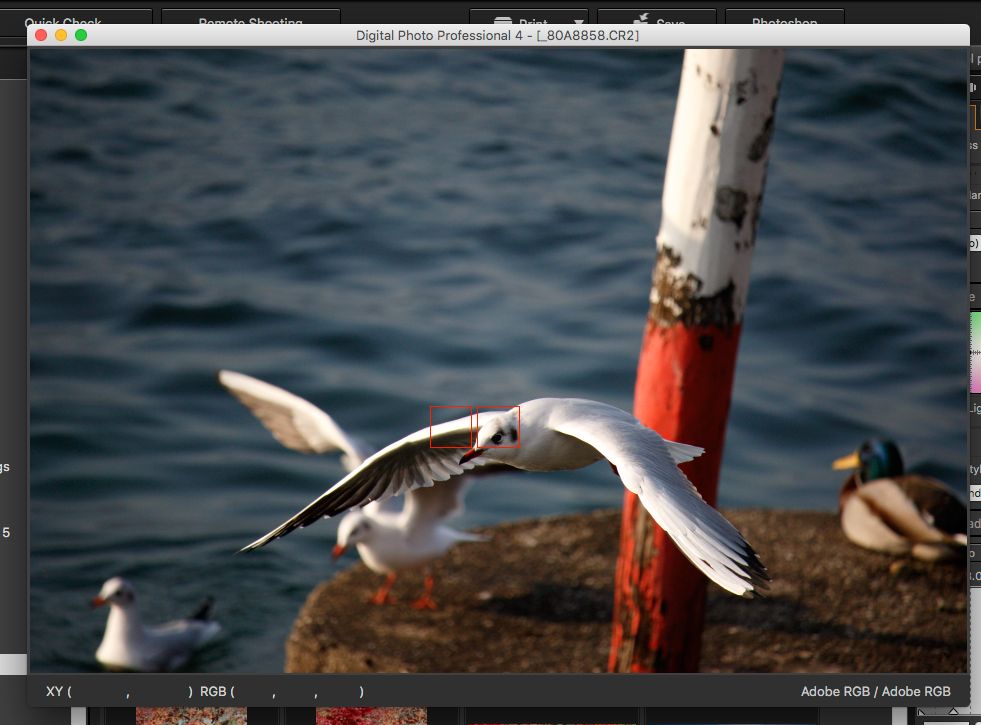Click the Adobe RGB color space label
Viewport: 981px width, 725px height.
click(x=875, y=691)
